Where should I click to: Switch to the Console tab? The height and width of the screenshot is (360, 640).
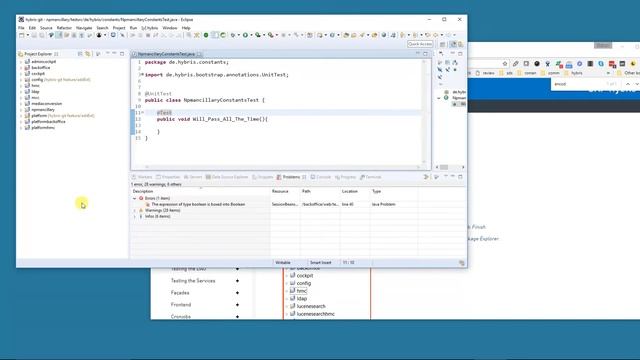(x=321, y=177)
